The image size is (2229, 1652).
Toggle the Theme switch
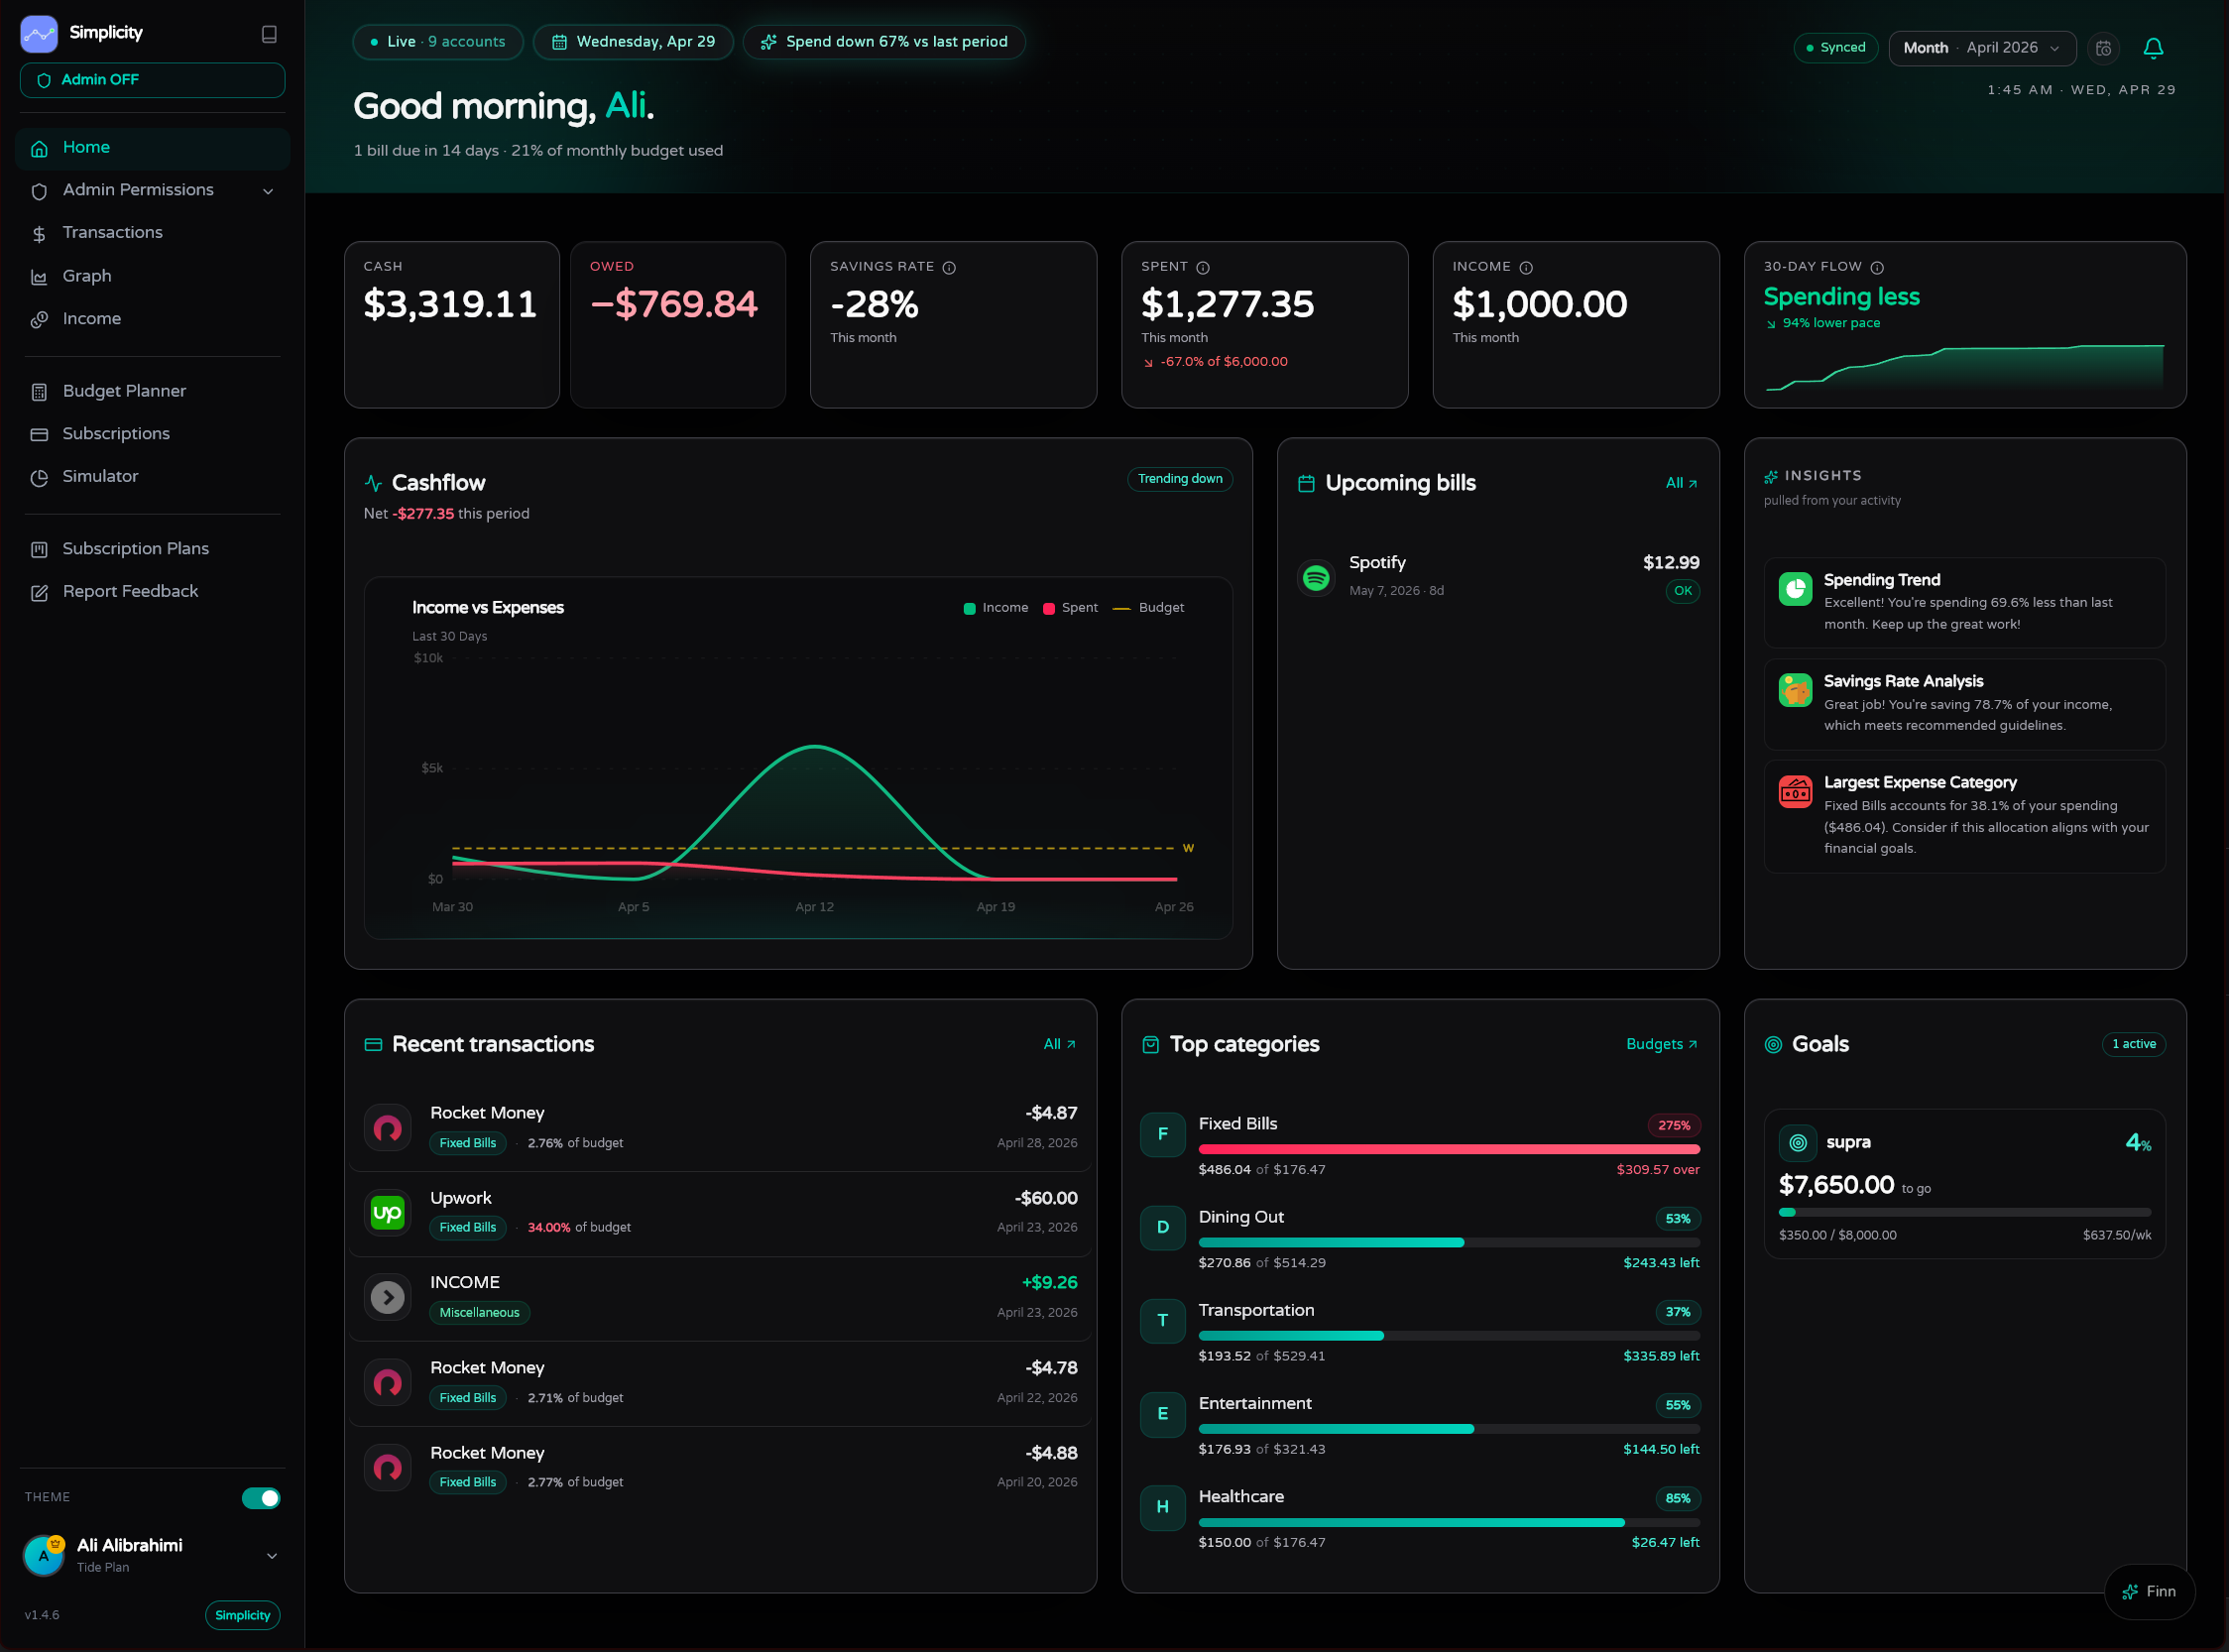coord(261,1497)
